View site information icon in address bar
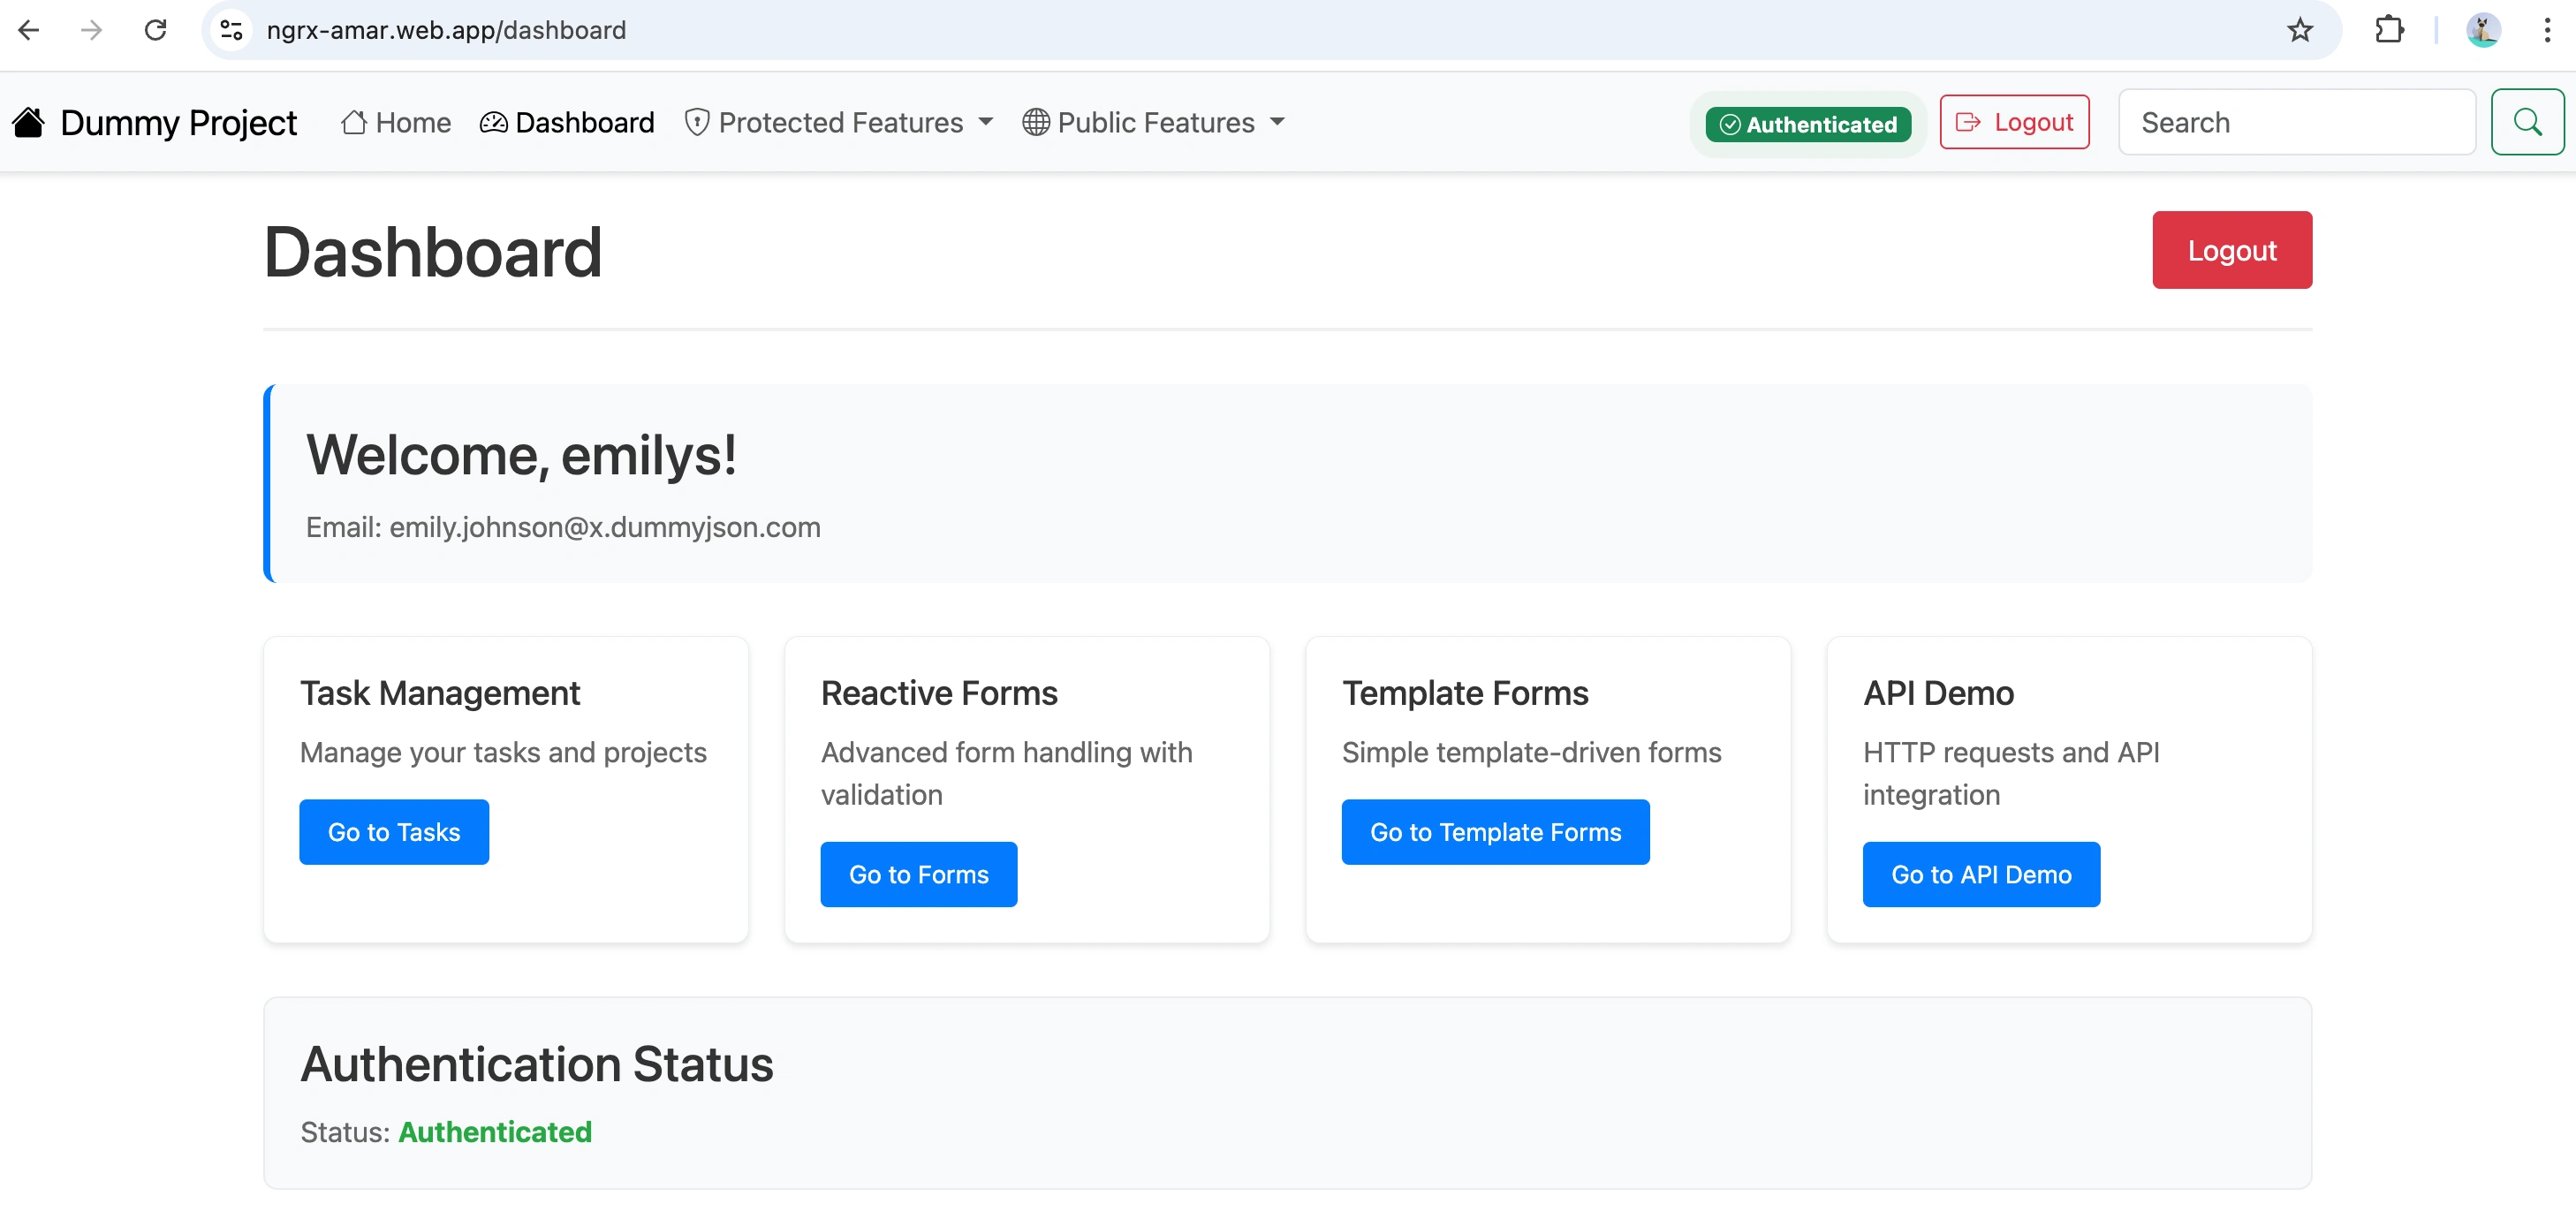The width and height of the screenshot is (2576, 1219). [x=231, y=30]
